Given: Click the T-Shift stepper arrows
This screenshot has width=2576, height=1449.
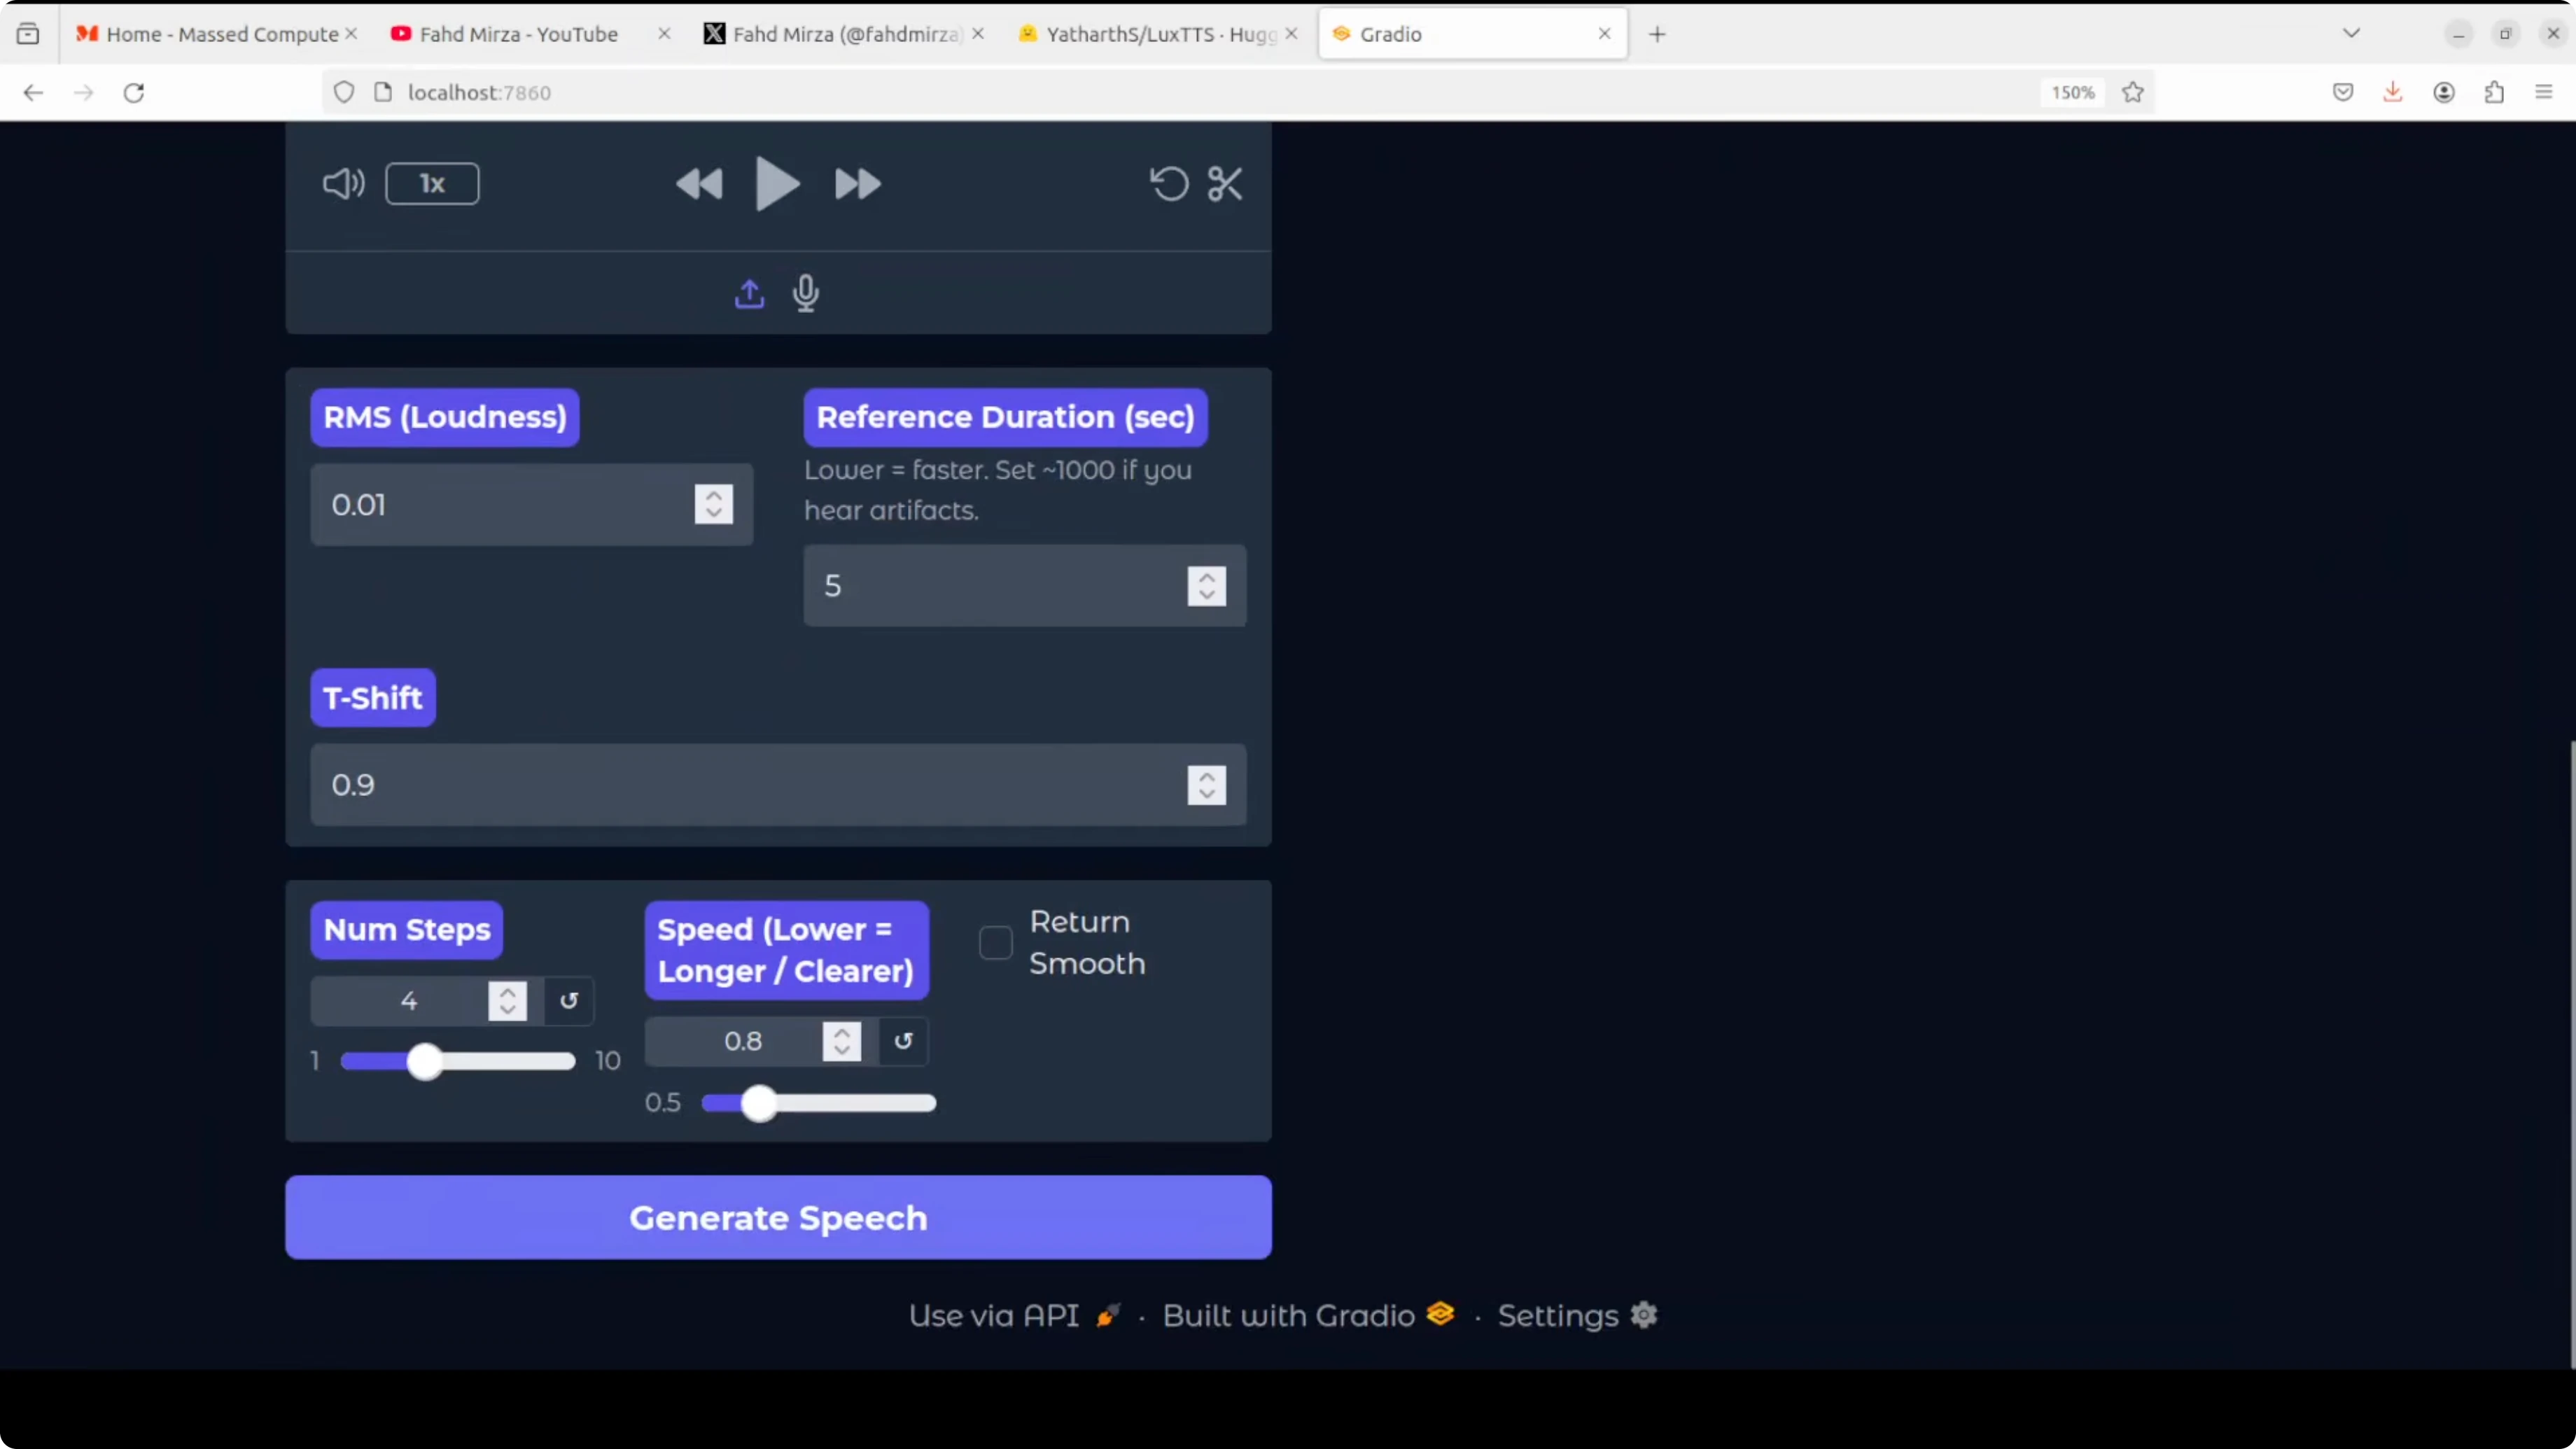Looking at the screenshot, I should (x=1206, y=785).
